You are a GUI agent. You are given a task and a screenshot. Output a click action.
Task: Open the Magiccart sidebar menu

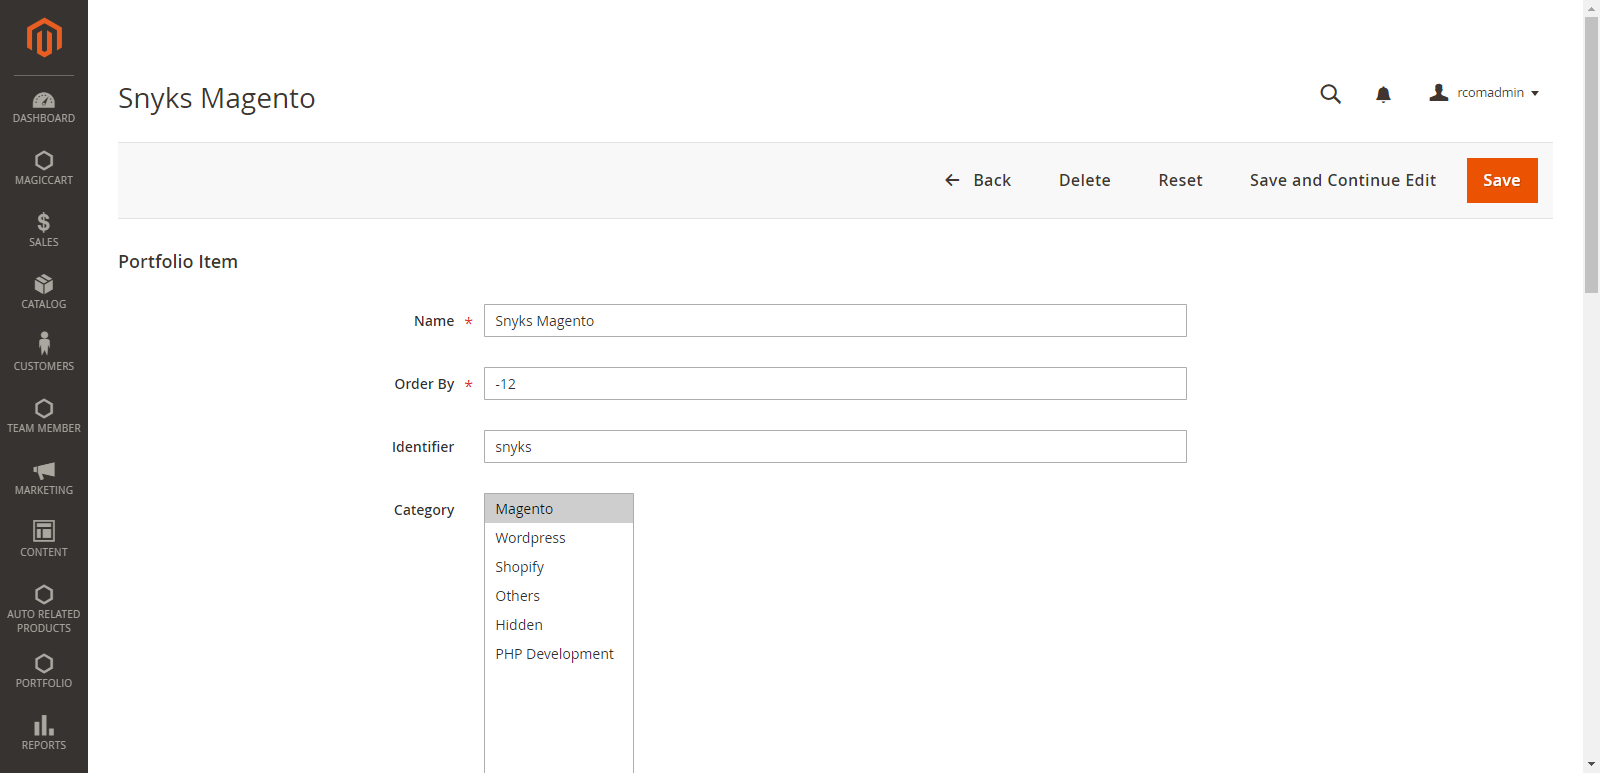(44, 169)
